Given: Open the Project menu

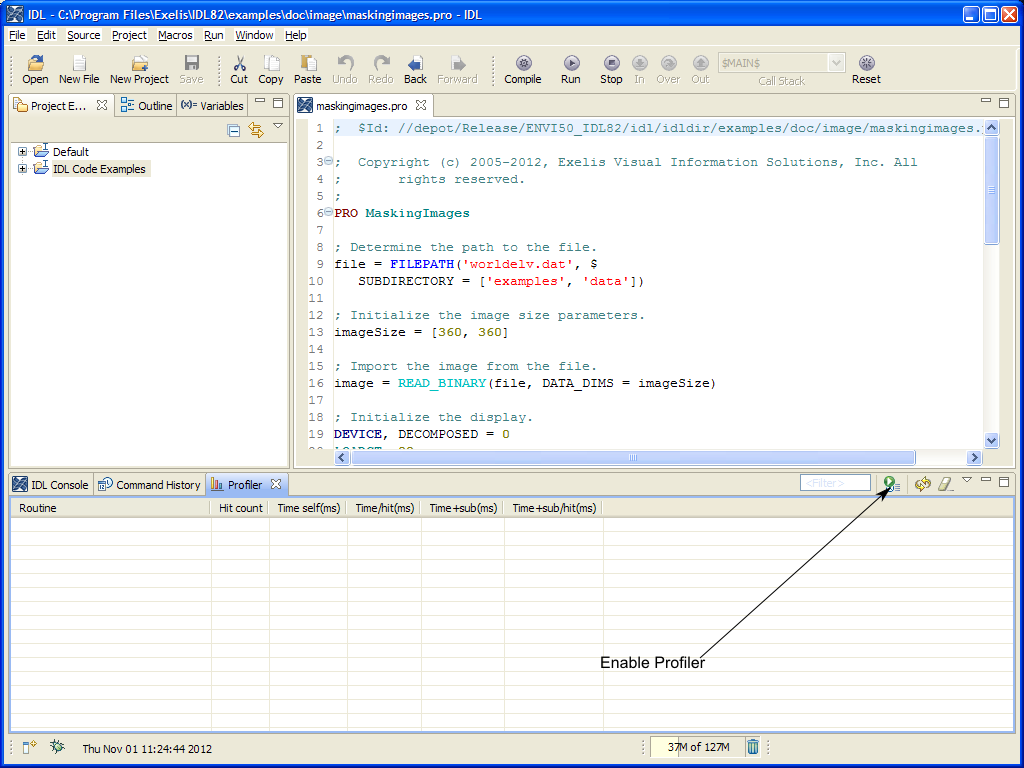Looking at the screenshot, I should point(129,35).
